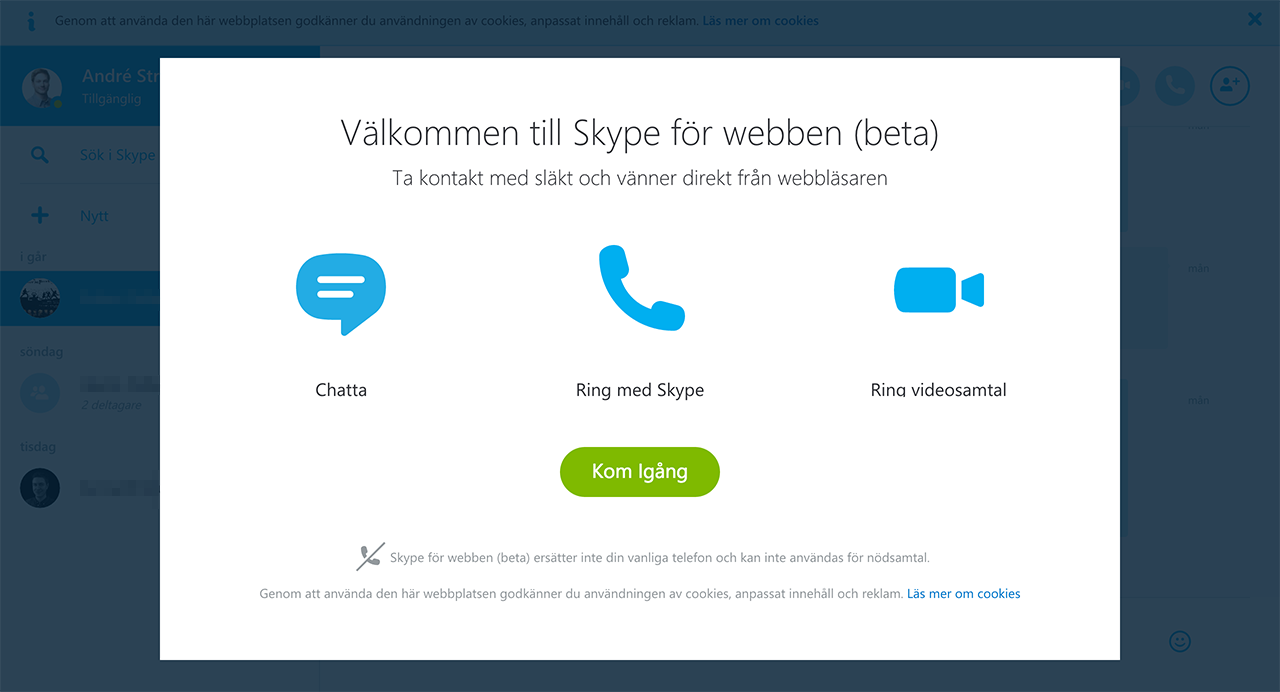Select the Ring videosamtal video camera icon
The width and height of the screenshot is (1280, 692).
[937, 290]
